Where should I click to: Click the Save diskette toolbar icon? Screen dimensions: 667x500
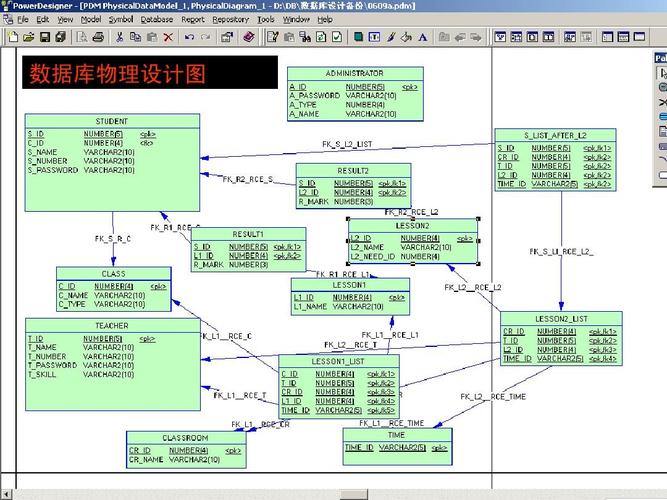pos(44,37)
